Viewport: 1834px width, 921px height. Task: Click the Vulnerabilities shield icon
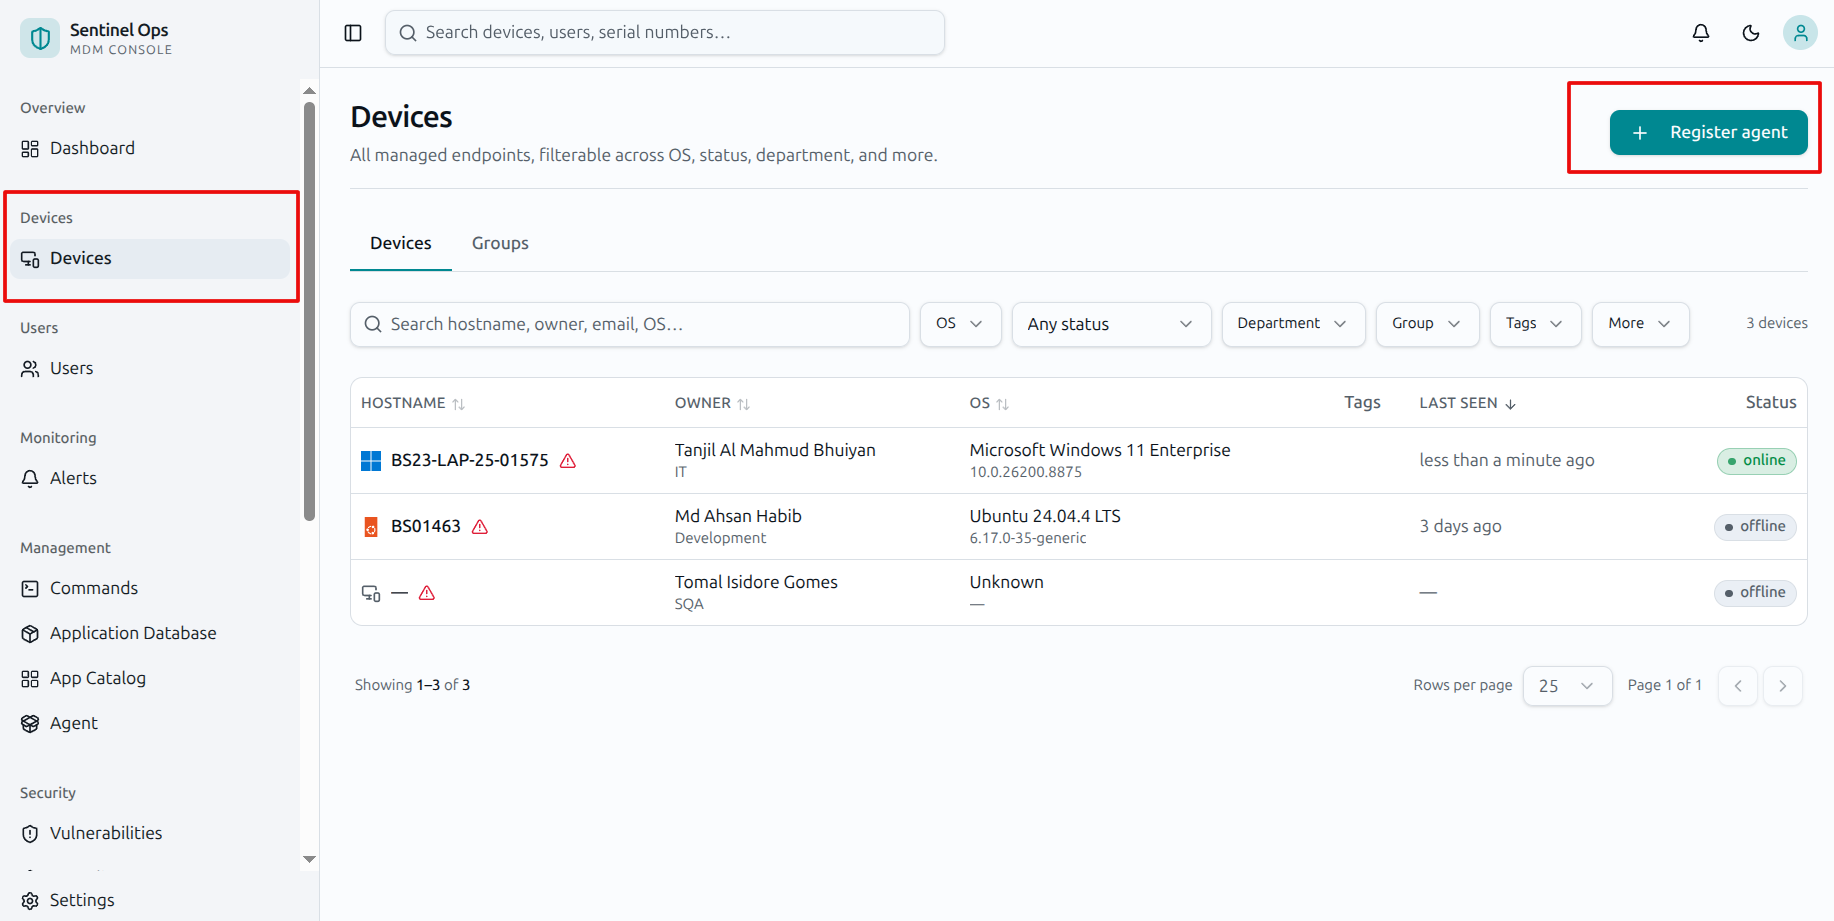(x=30, y=834)
